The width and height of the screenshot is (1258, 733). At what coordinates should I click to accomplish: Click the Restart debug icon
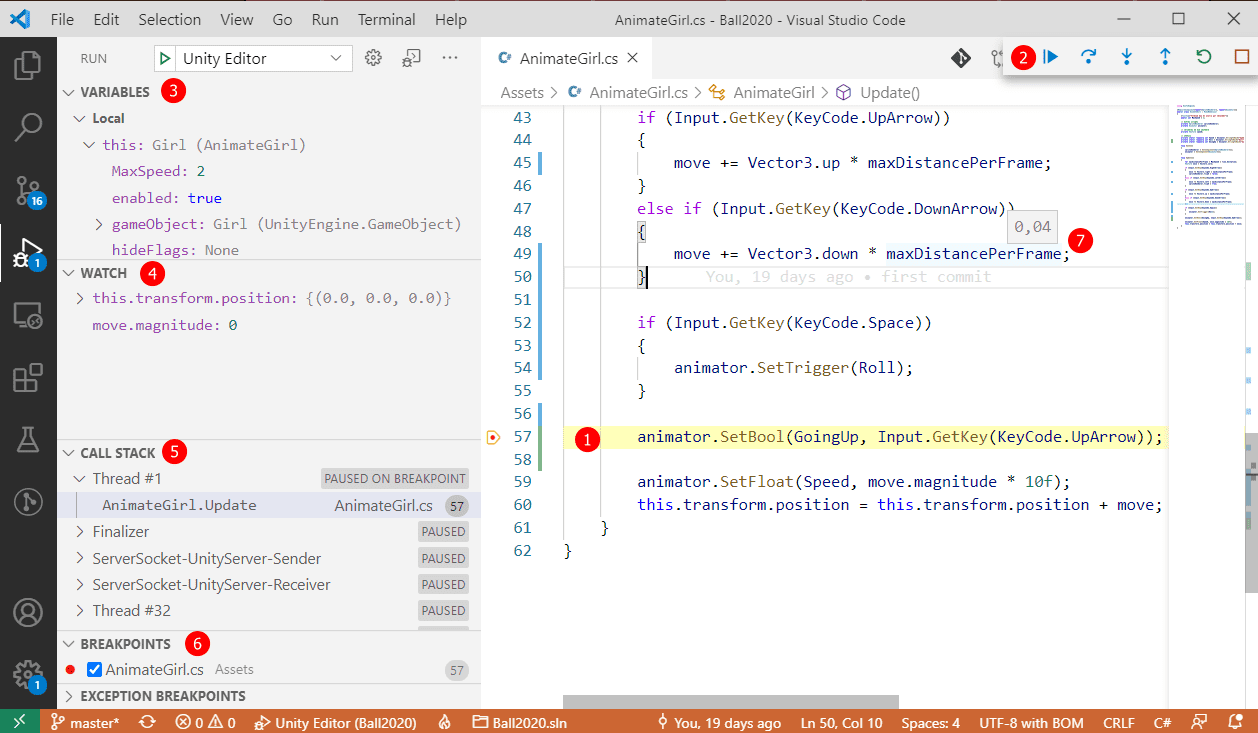(1204, 58)
